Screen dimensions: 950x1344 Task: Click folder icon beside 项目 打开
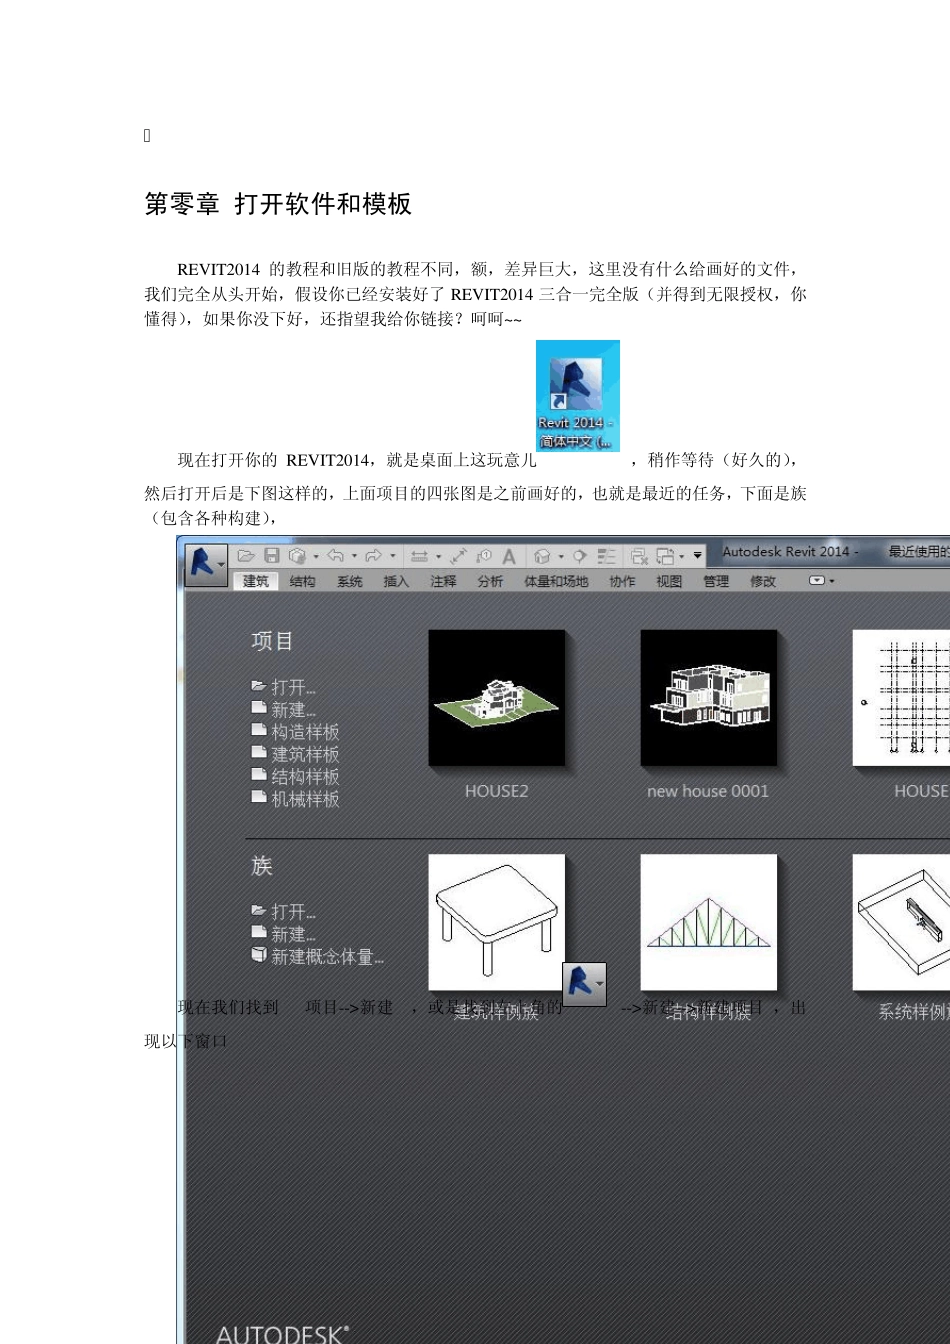click(259, 687)
